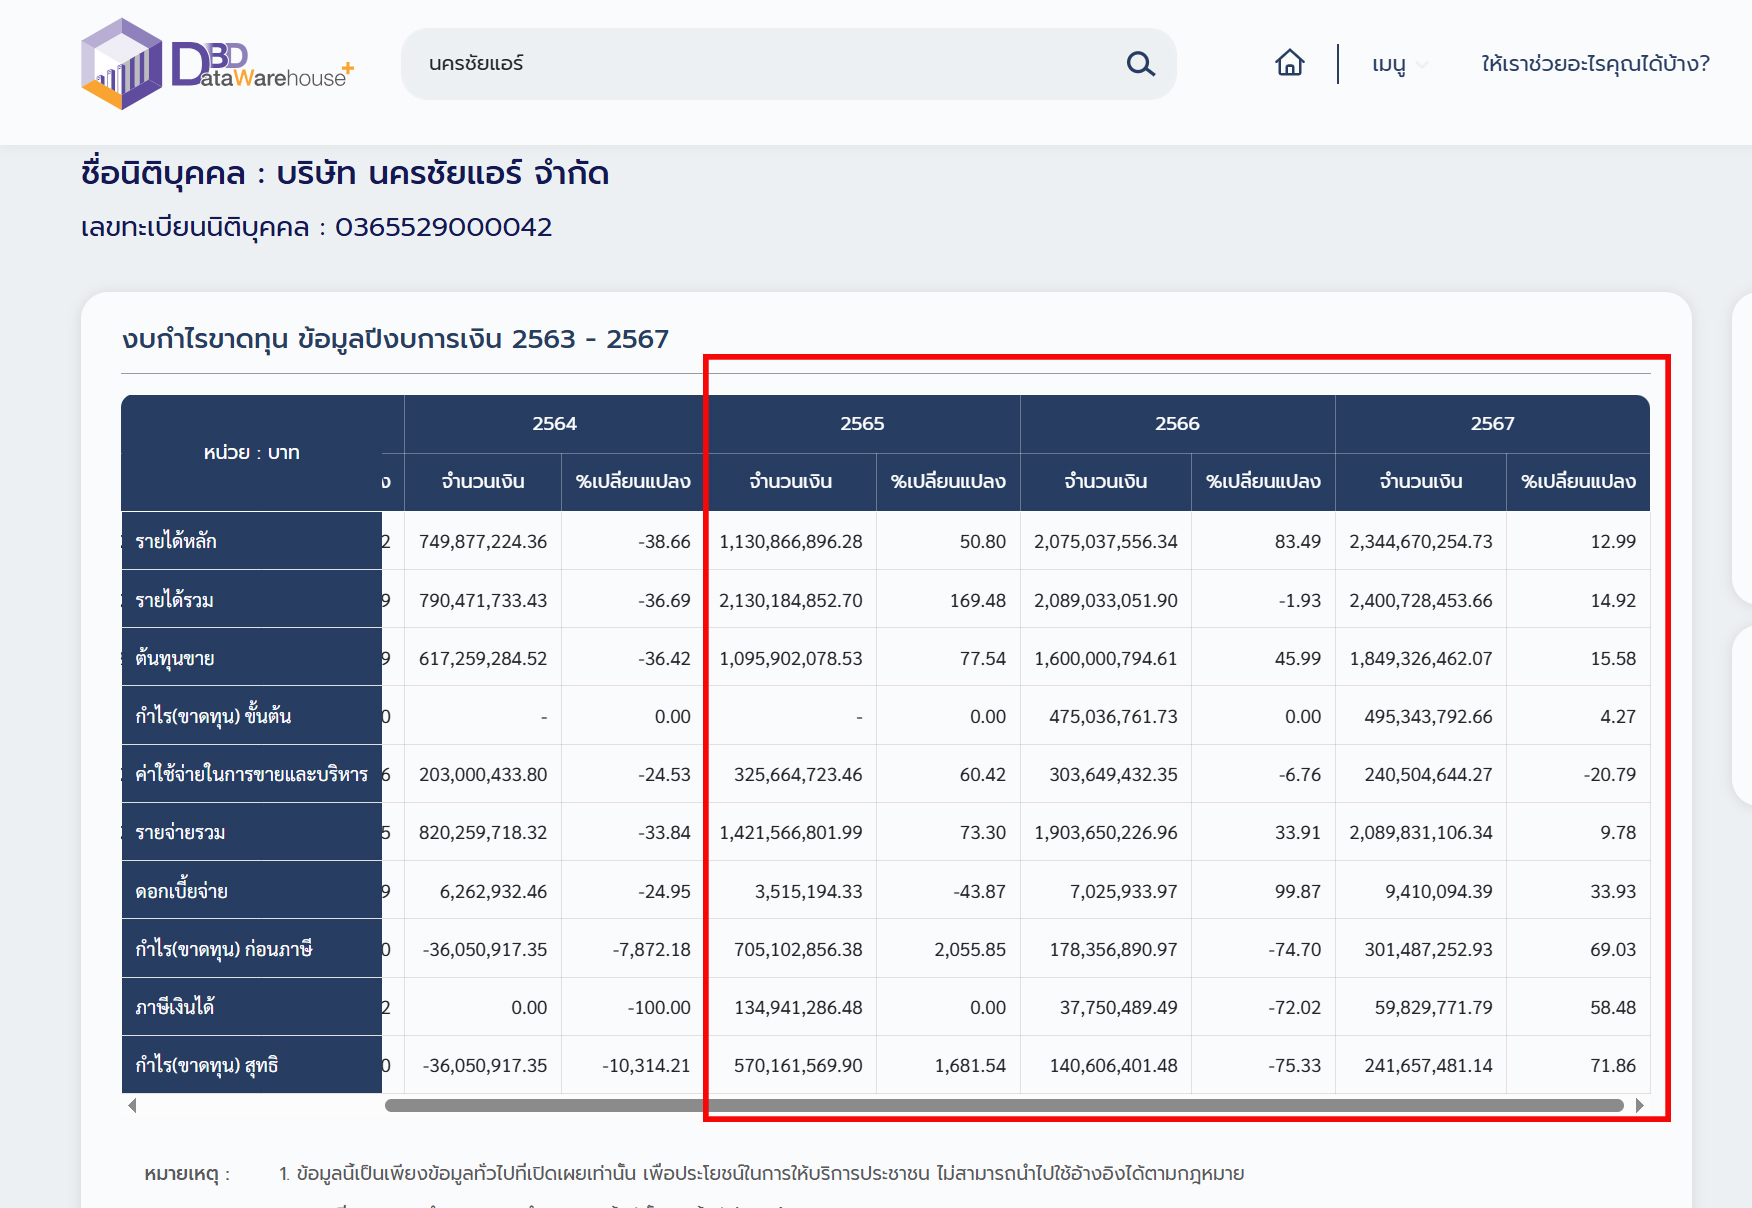This screenshot has height=1208, width=1752.
Task: Click the horizontal table scrollbar thumb
Action: [1003, 1105]
